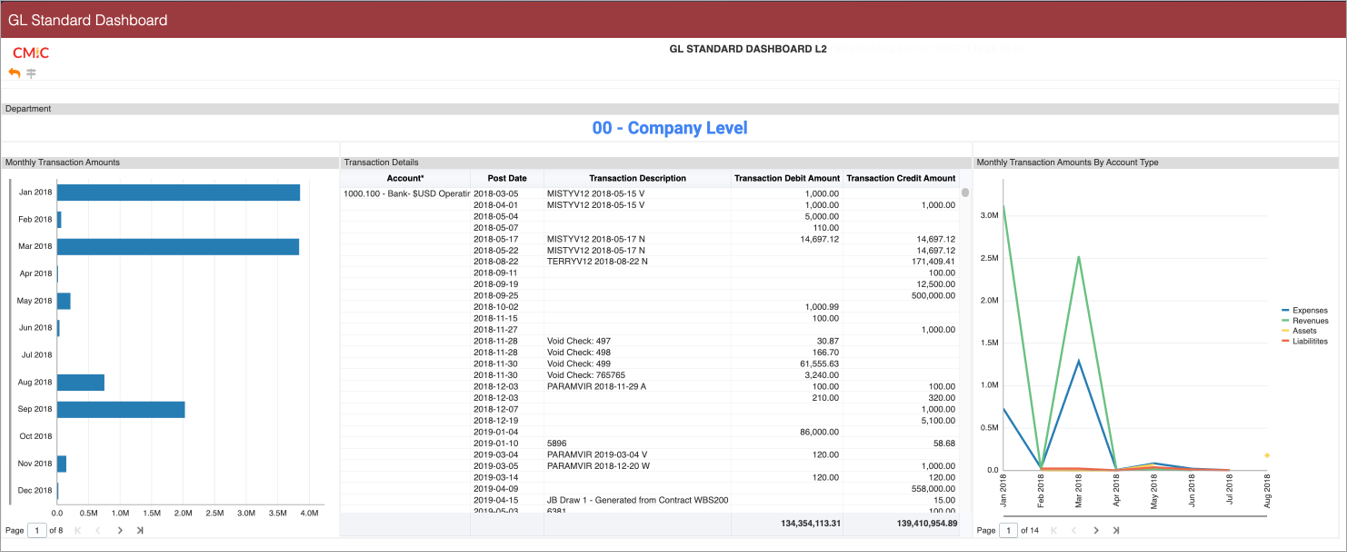
Task: Go to first page of Account Type chart
Action: (1053, 530)
